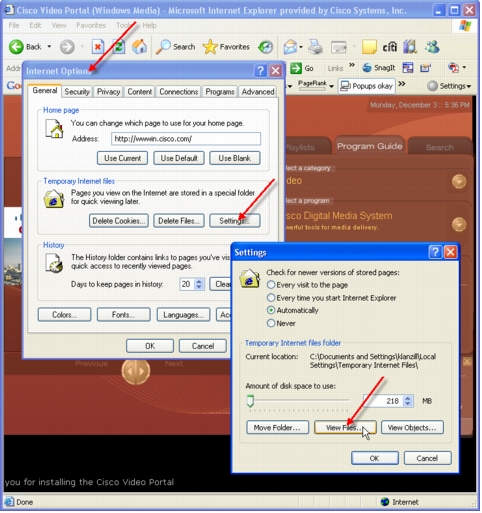Click the Move Folder button

[x=277, y=428]
